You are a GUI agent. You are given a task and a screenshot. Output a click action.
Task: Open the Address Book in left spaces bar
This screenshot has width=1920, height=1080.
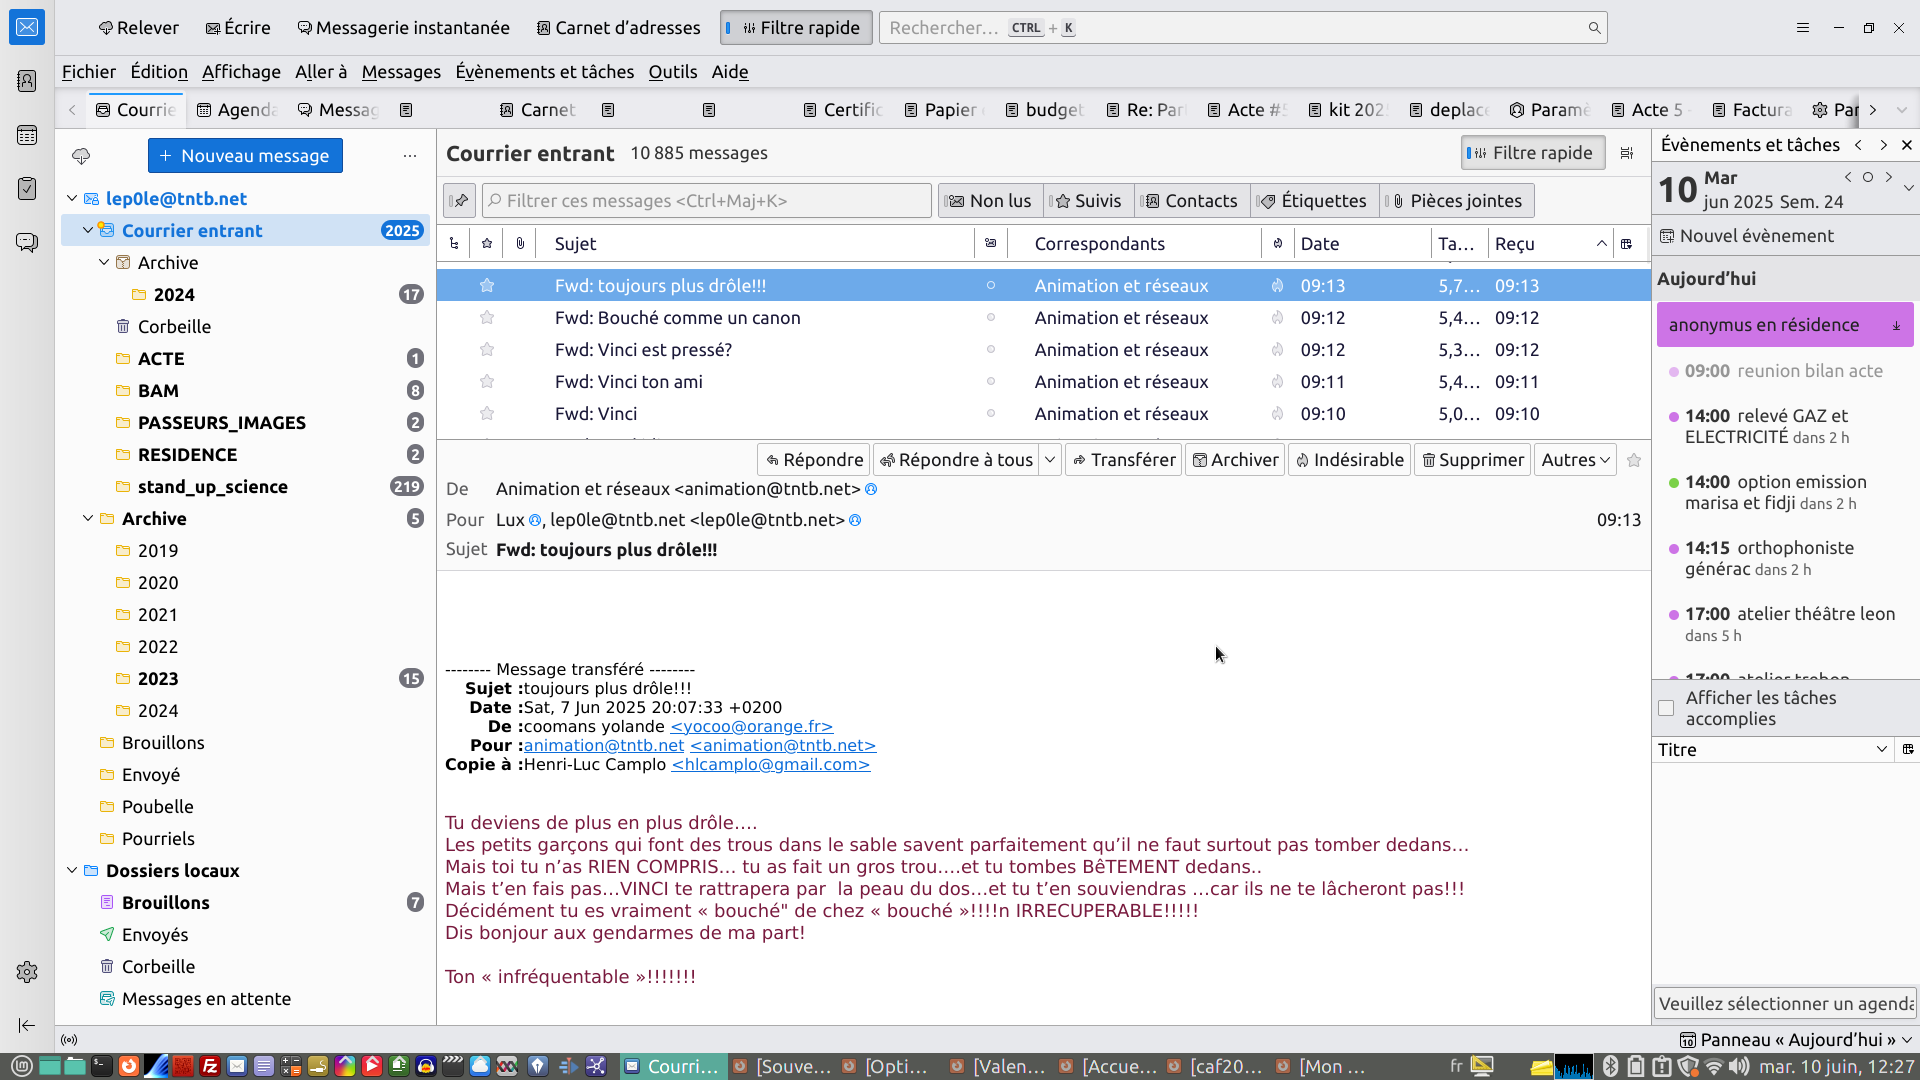27,81
